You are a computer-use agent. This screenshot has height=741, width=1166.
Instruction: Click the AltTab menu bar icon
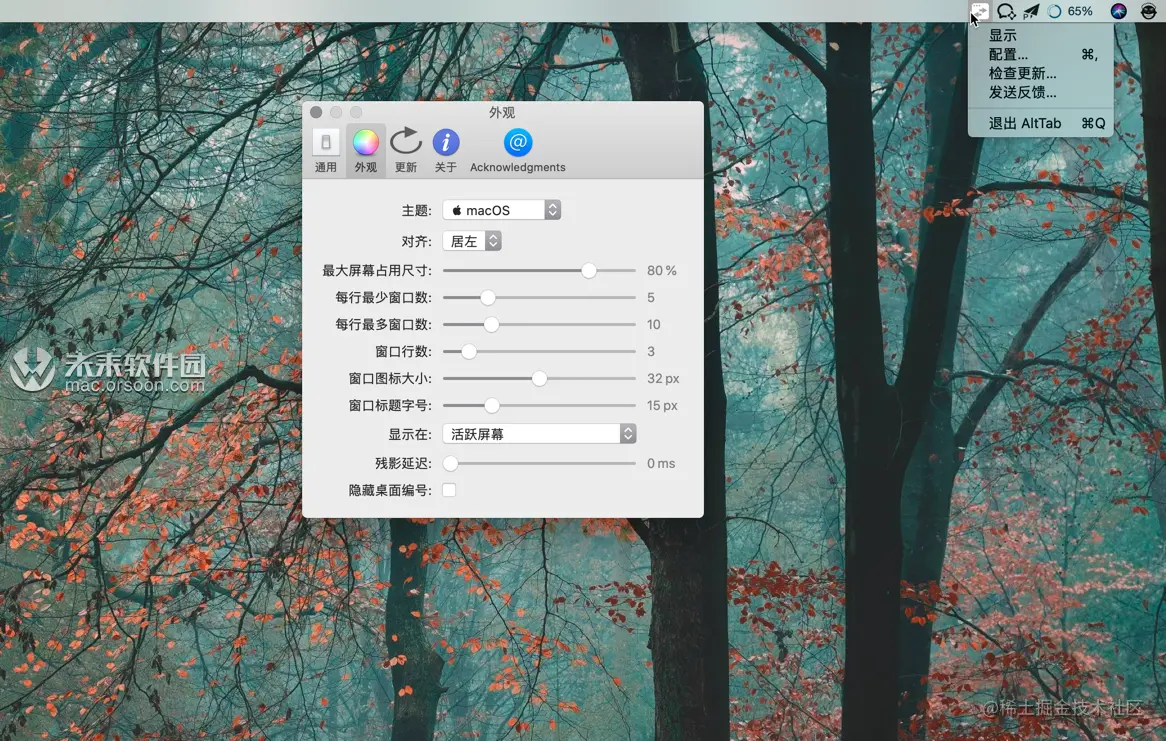coord(979,11)
